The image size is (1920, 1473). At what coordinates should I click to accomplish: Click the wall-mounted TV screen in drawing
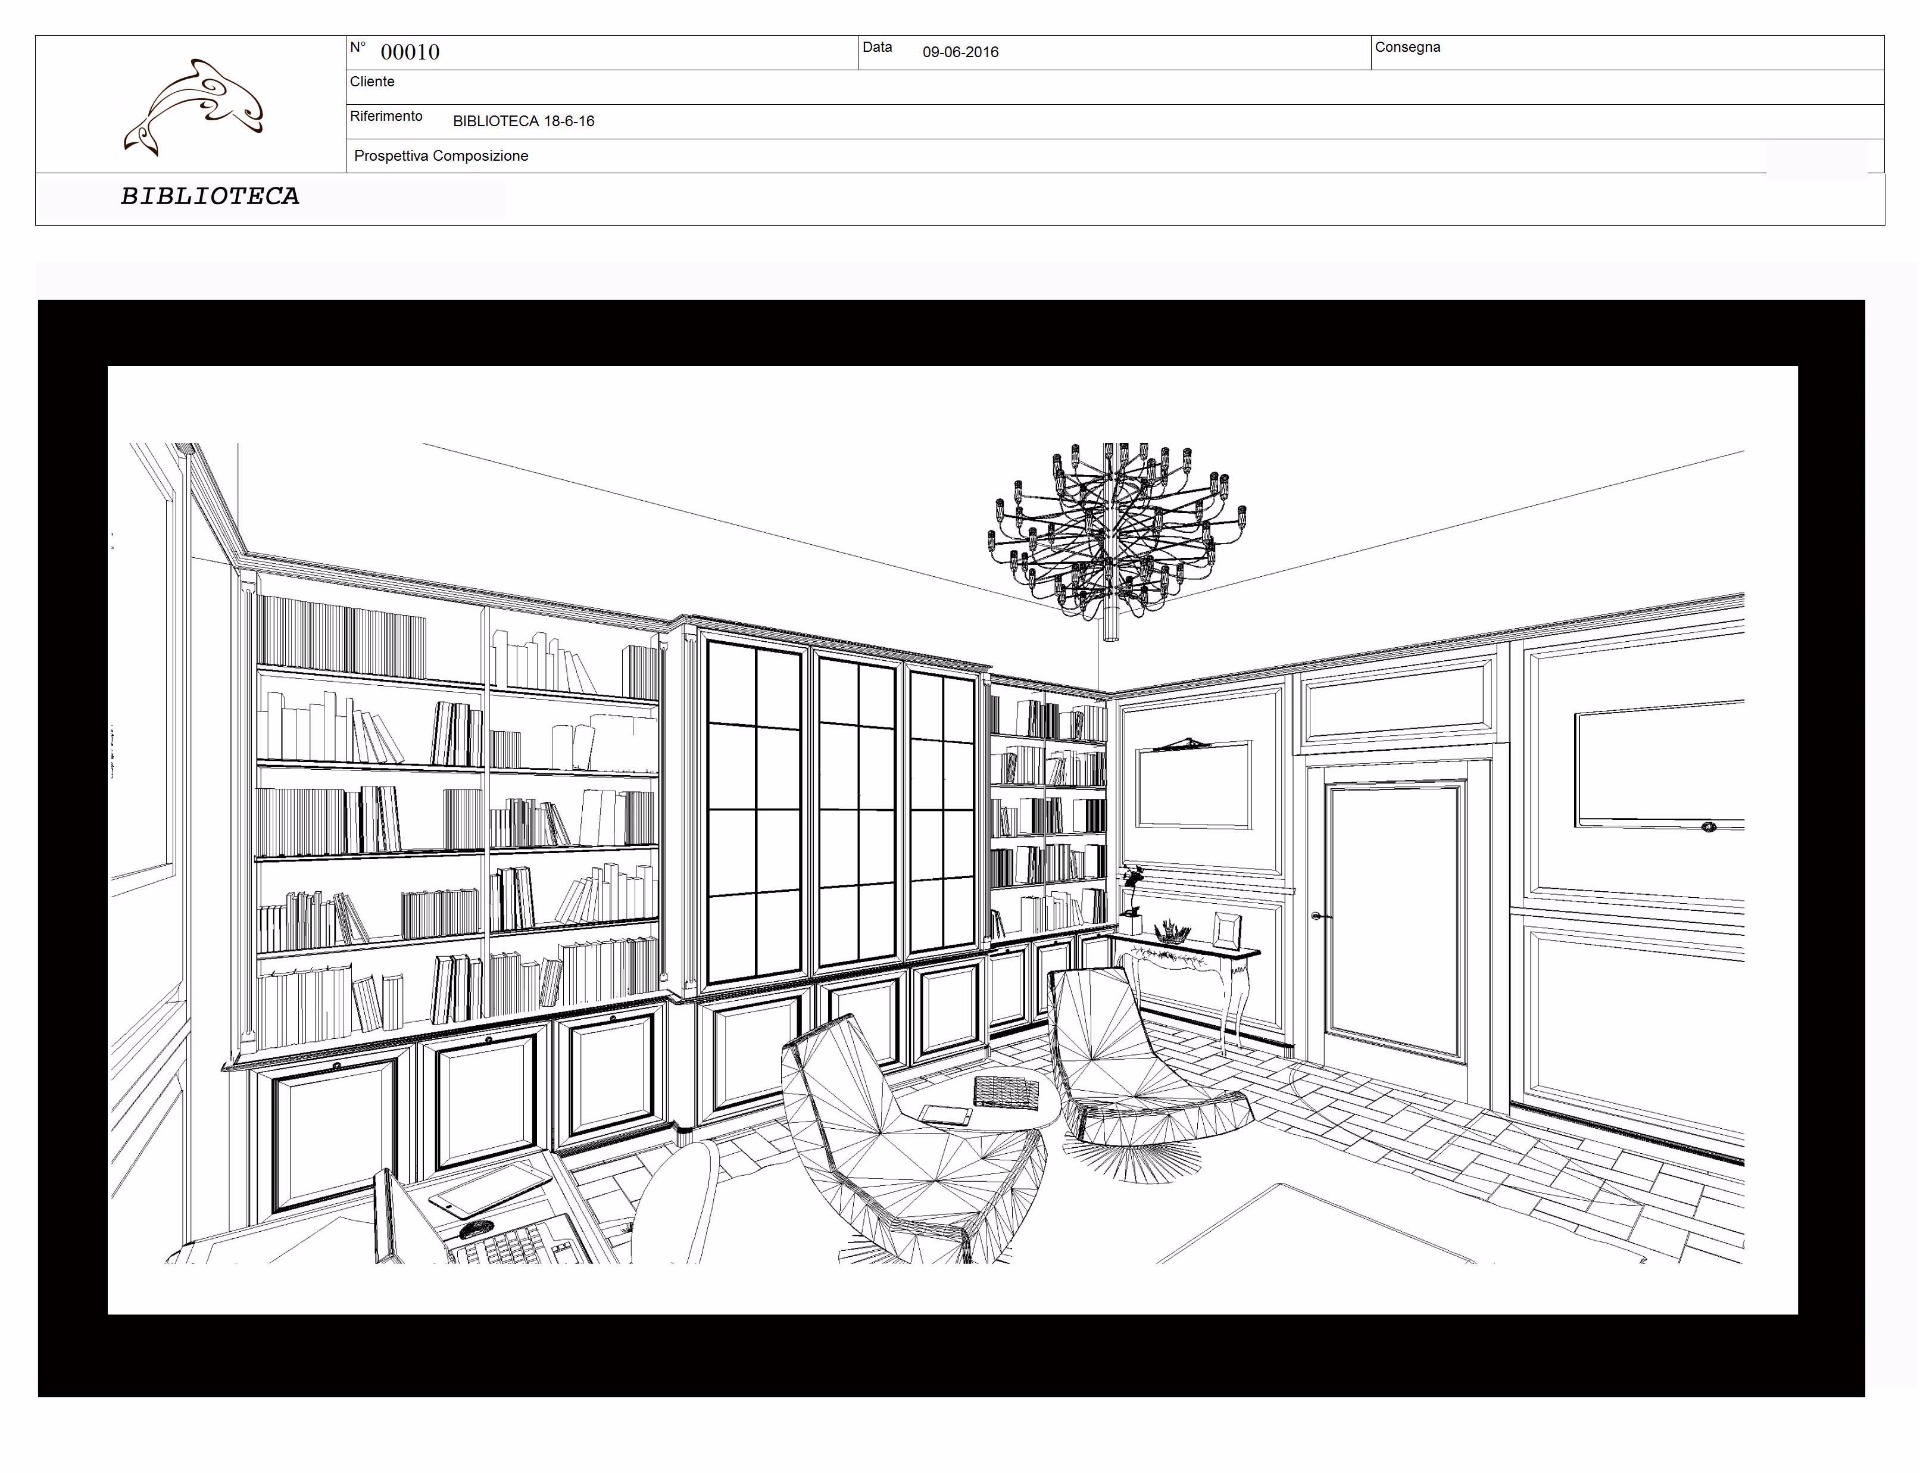[x=1659, y=766]
